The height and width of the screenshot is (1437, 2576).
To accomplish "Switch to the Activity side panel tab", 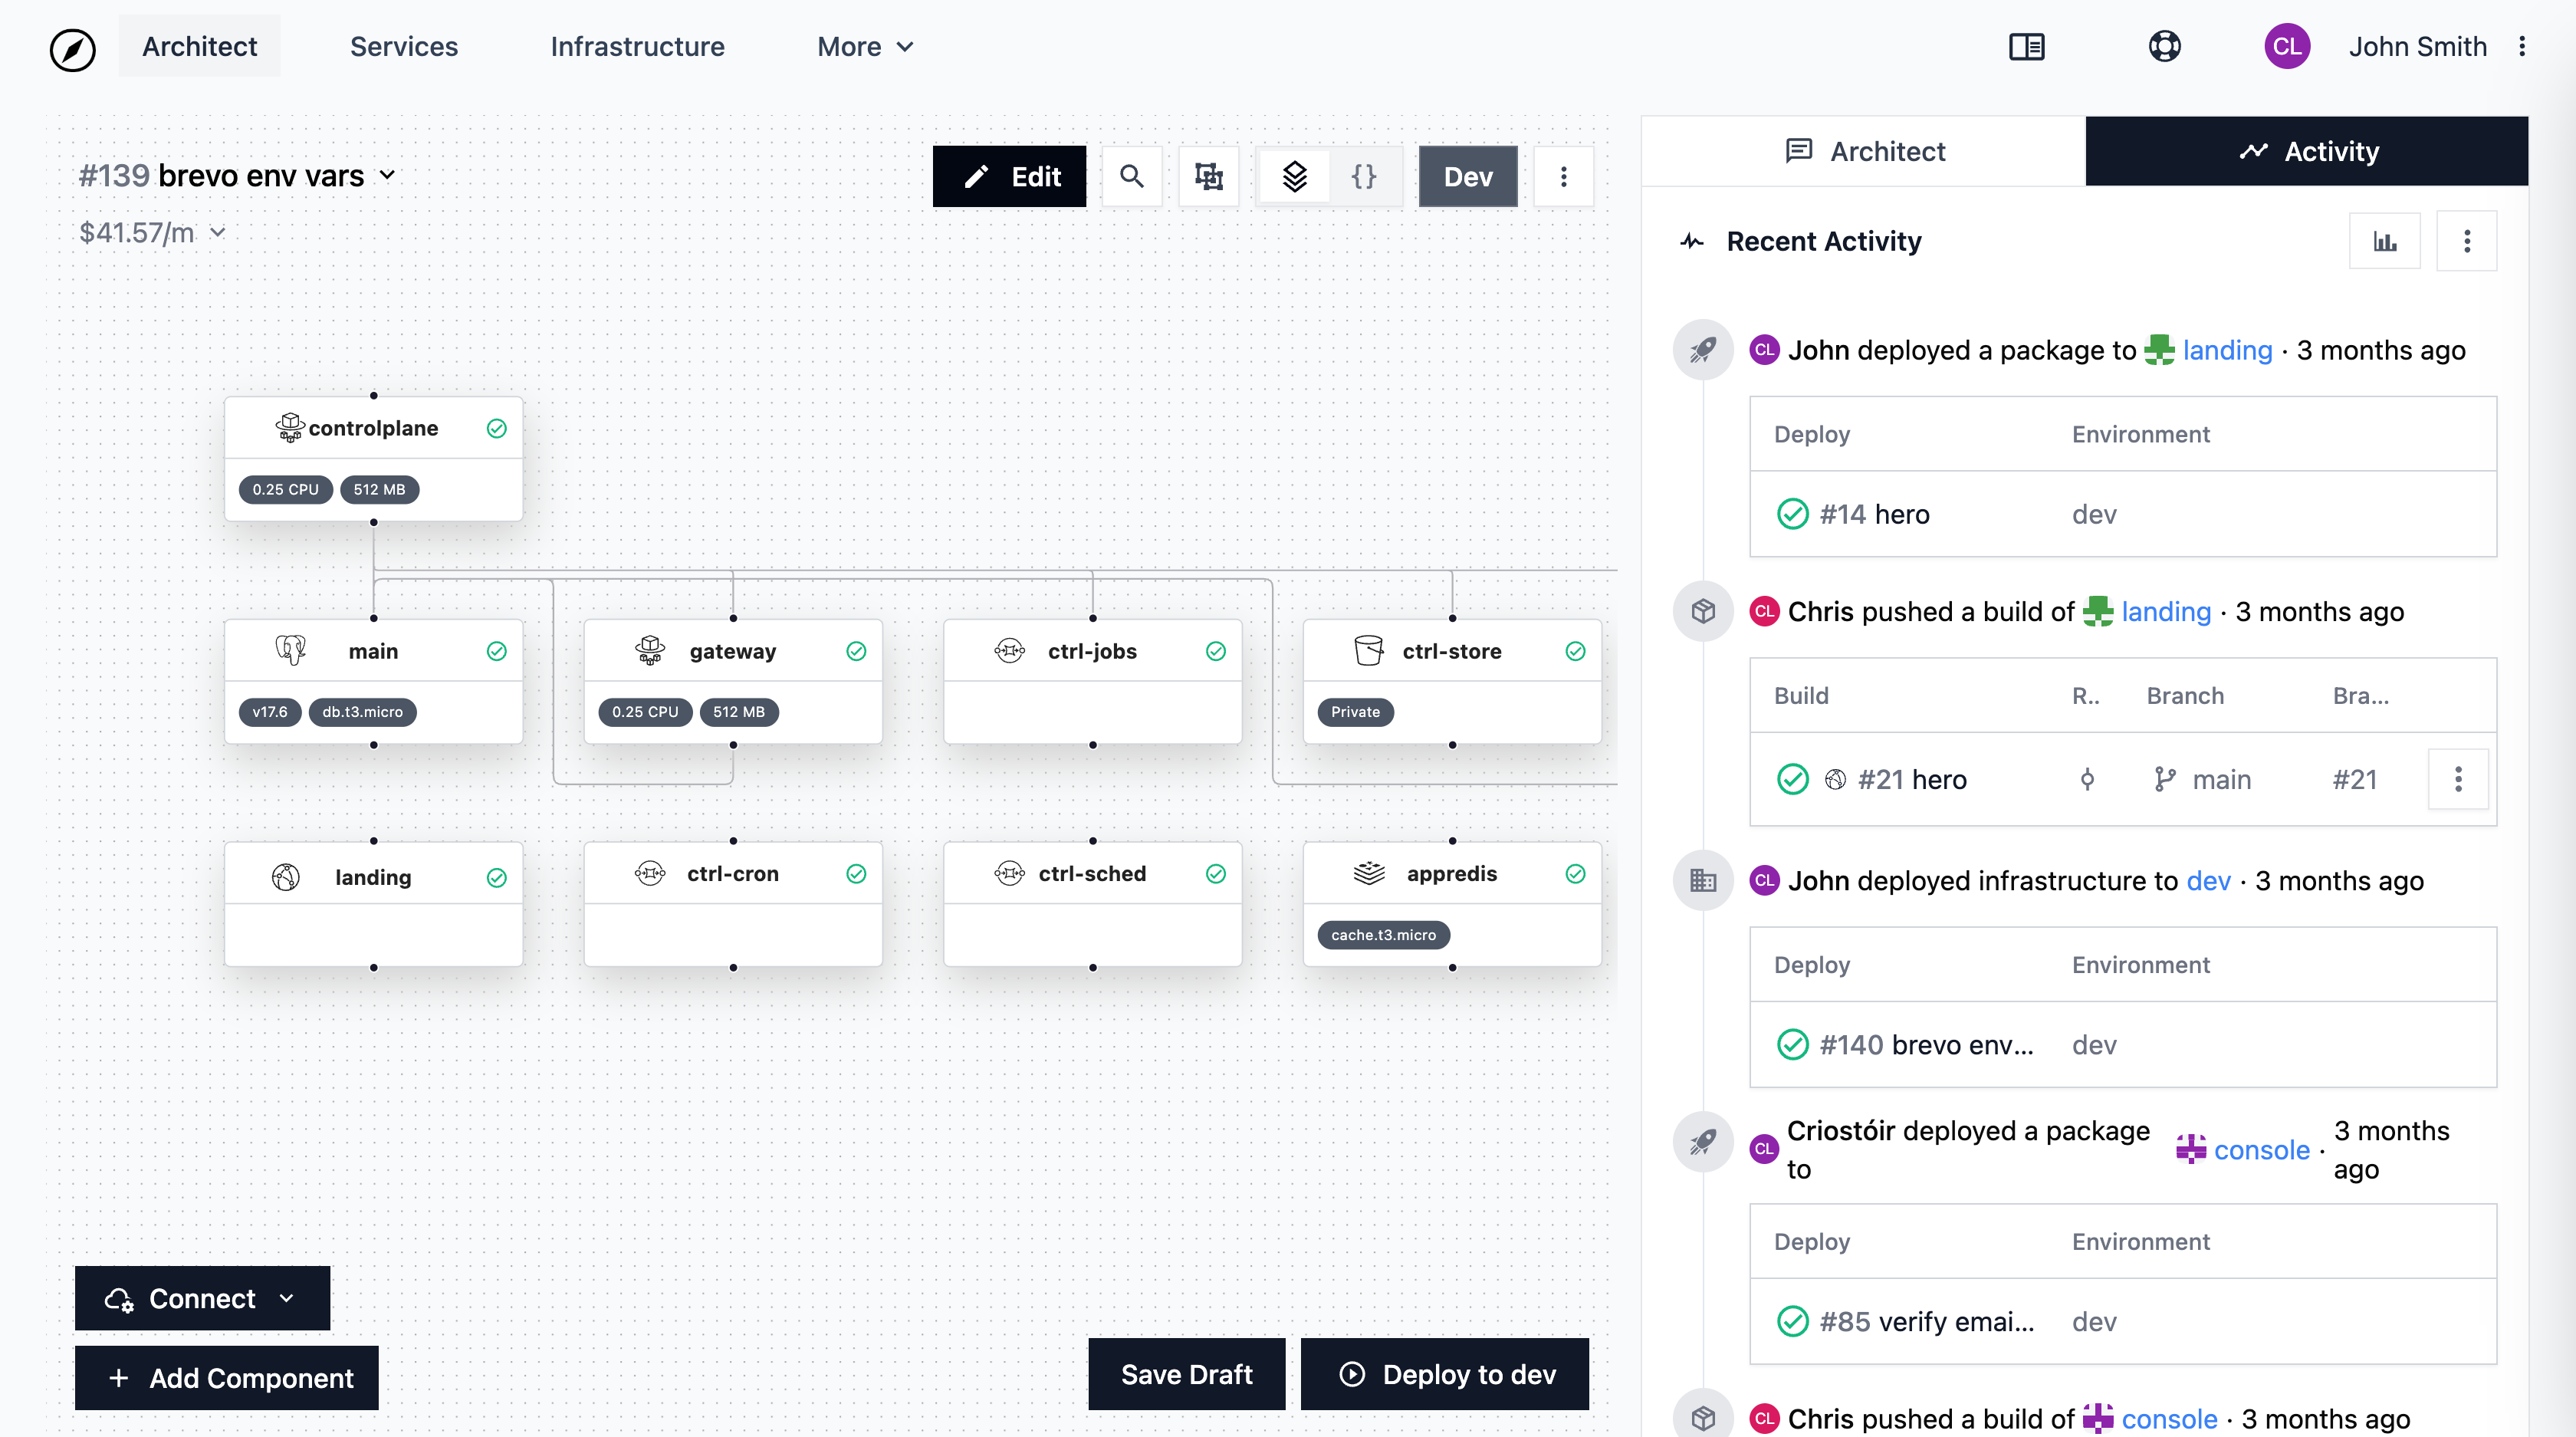I will pos(2307,151).
